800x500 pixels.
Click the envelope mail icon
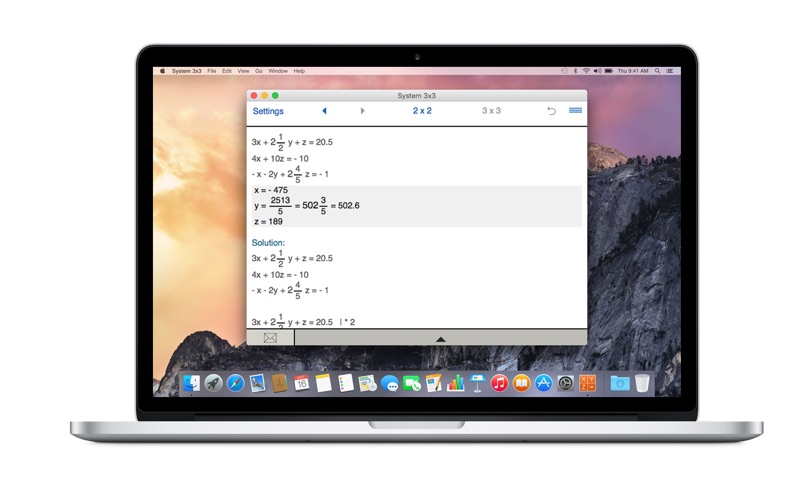[270, 338]
